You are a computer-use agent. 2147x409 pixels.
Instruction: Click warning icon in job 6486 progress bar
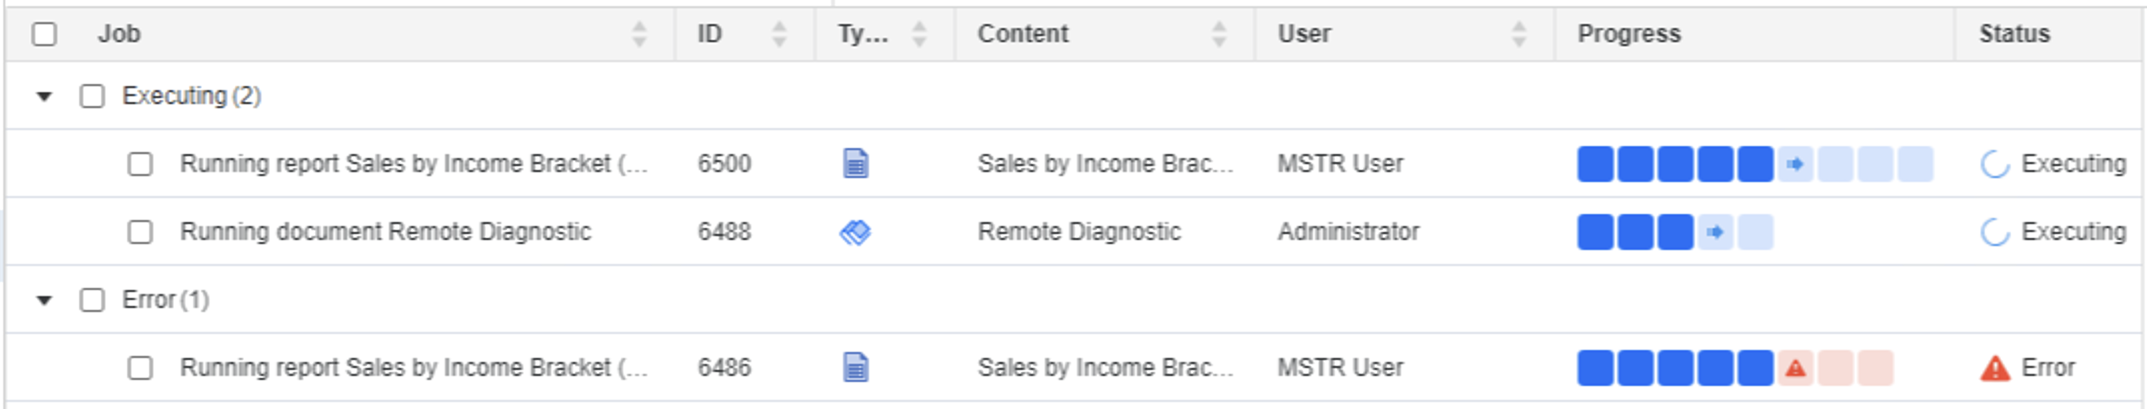point(1795,368)
